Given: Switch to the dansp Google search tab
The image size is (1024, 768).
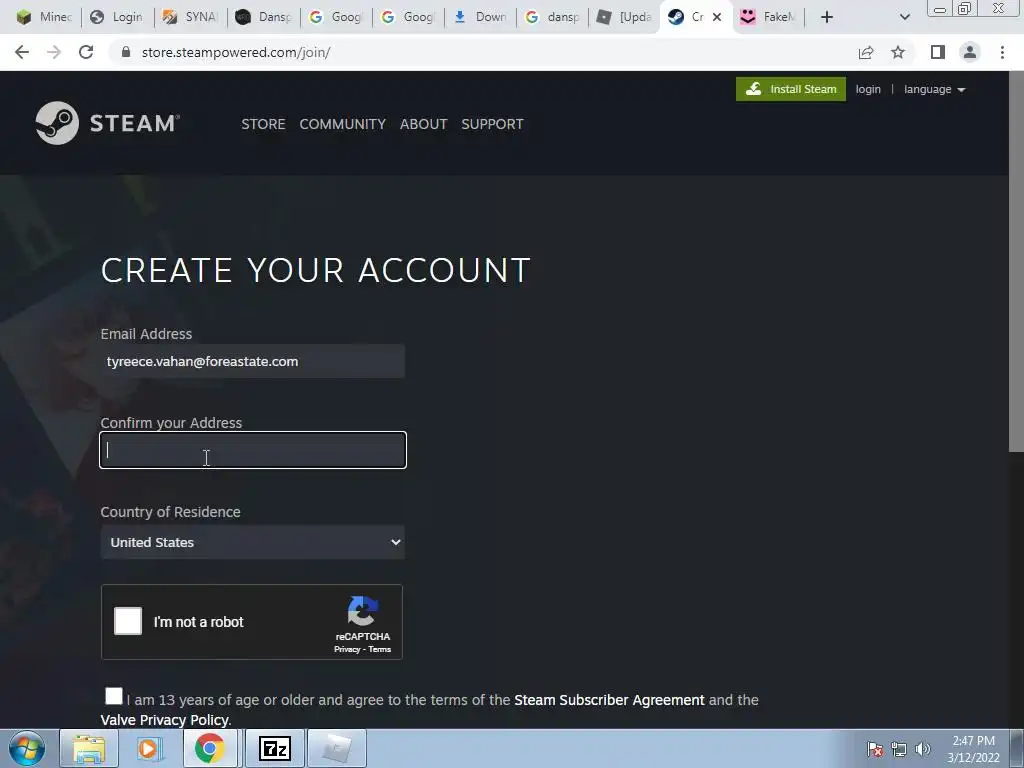Looking at the screenshot, I should pos(552,17).
